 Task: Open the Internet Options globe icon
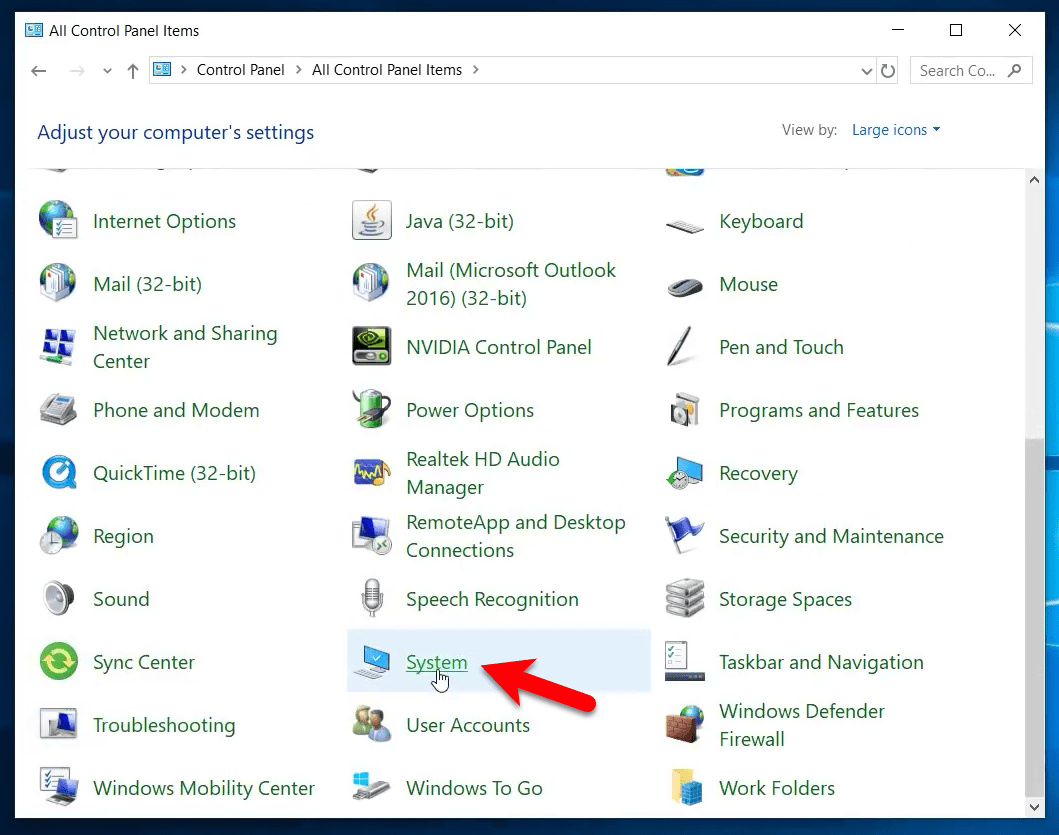(x=58, y=220)
